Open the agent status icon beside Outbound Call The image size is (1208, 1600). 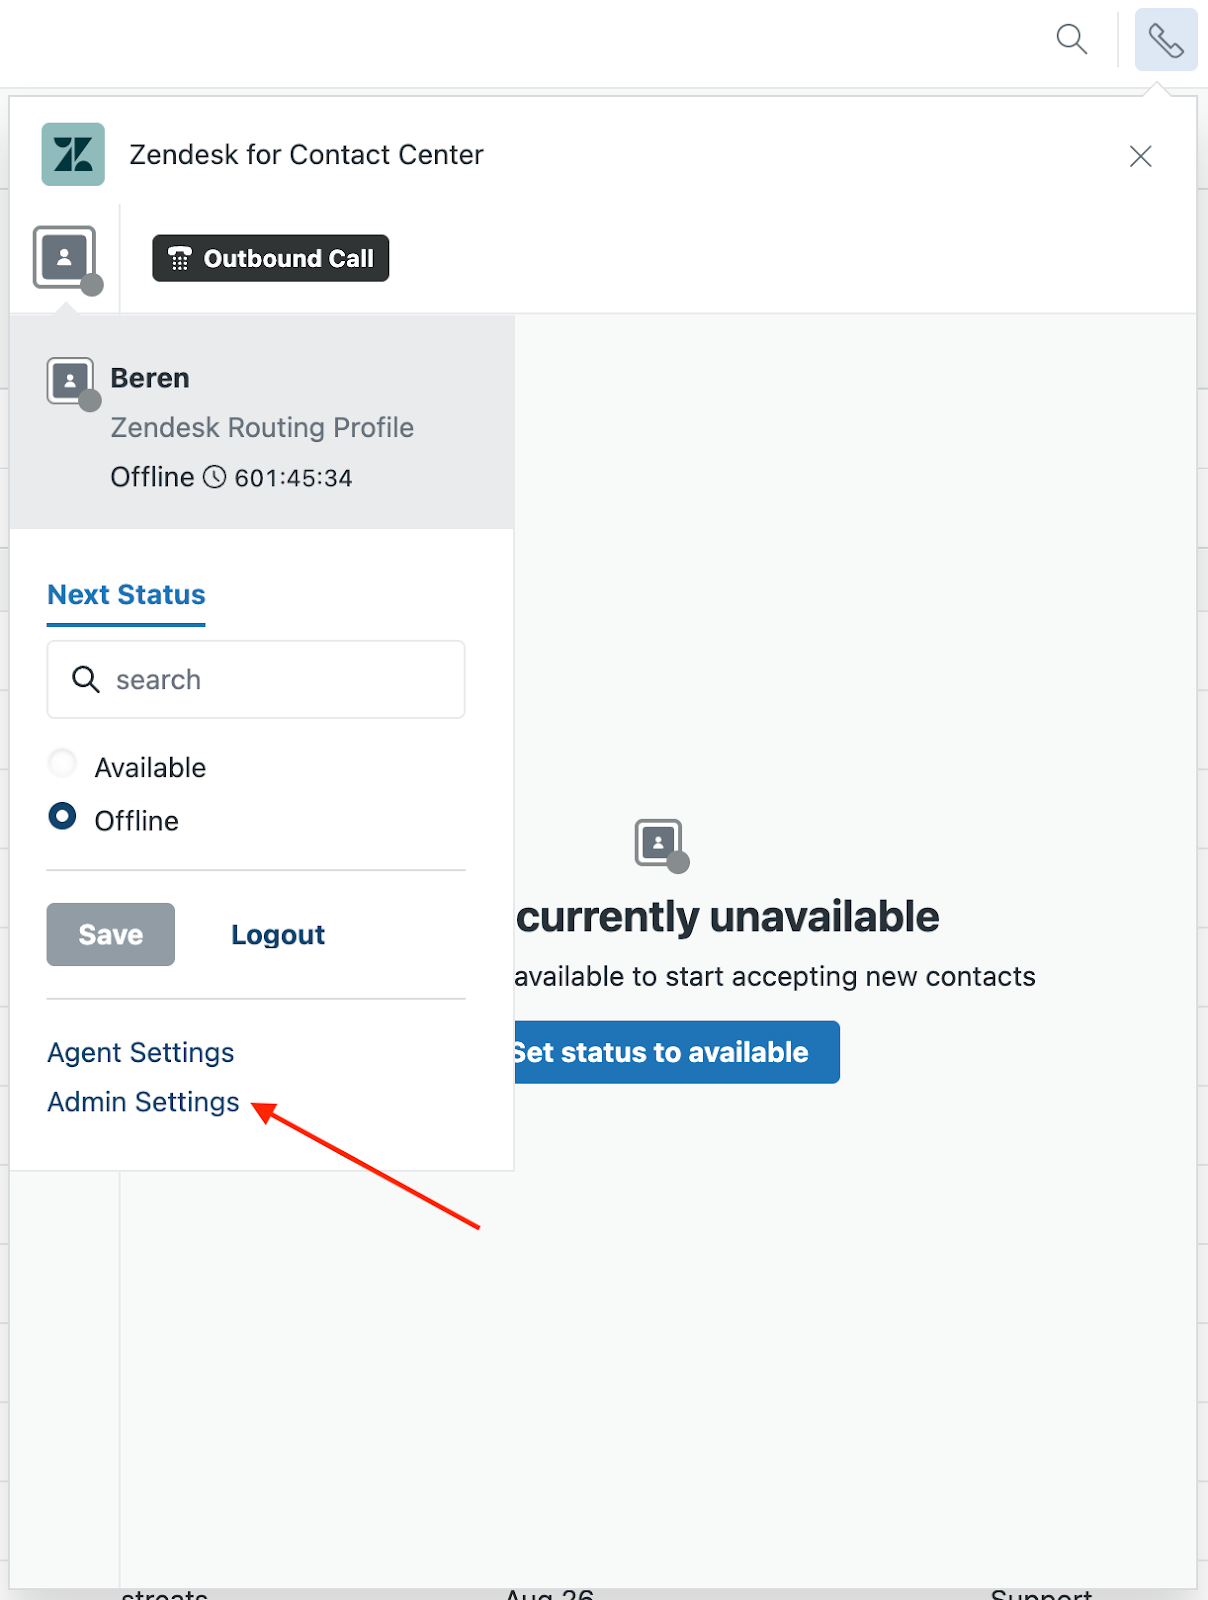pos(66,259)
